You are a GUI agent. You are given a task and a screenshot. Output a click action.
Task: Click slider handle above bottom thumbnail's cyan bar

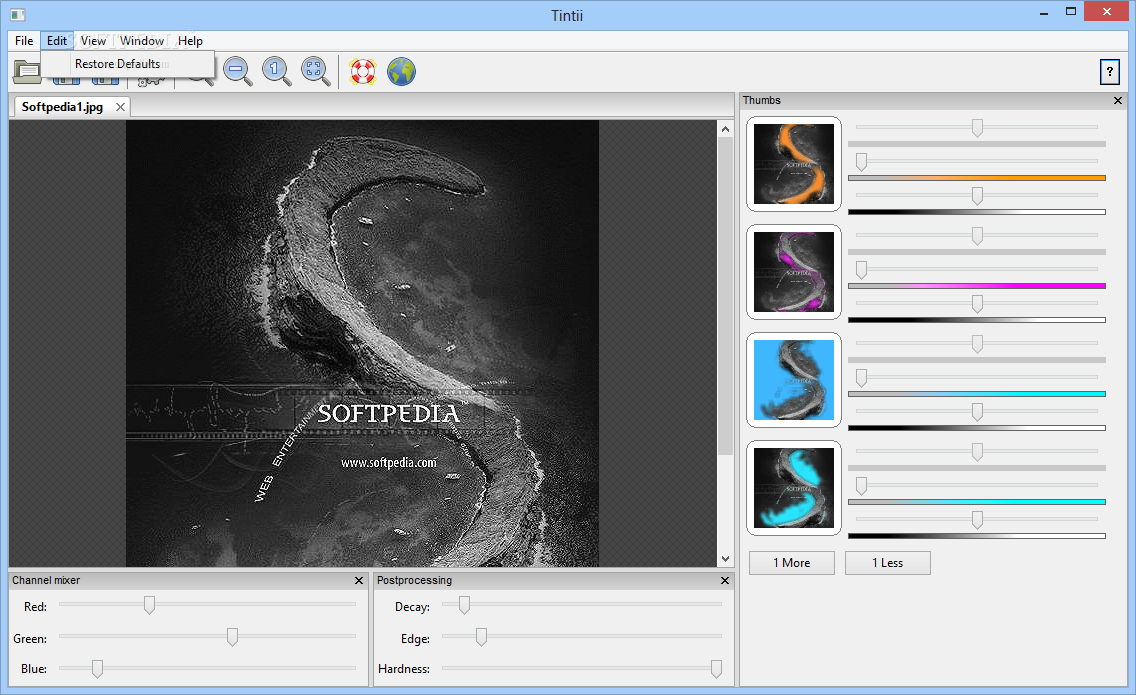861,486
